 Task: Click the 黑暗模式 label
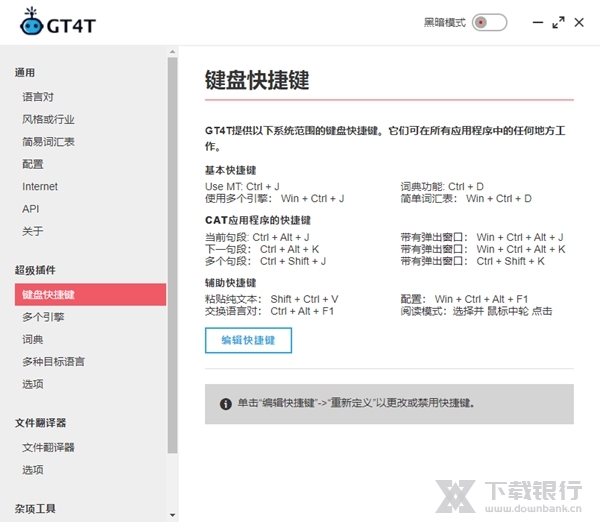[445, 23]
